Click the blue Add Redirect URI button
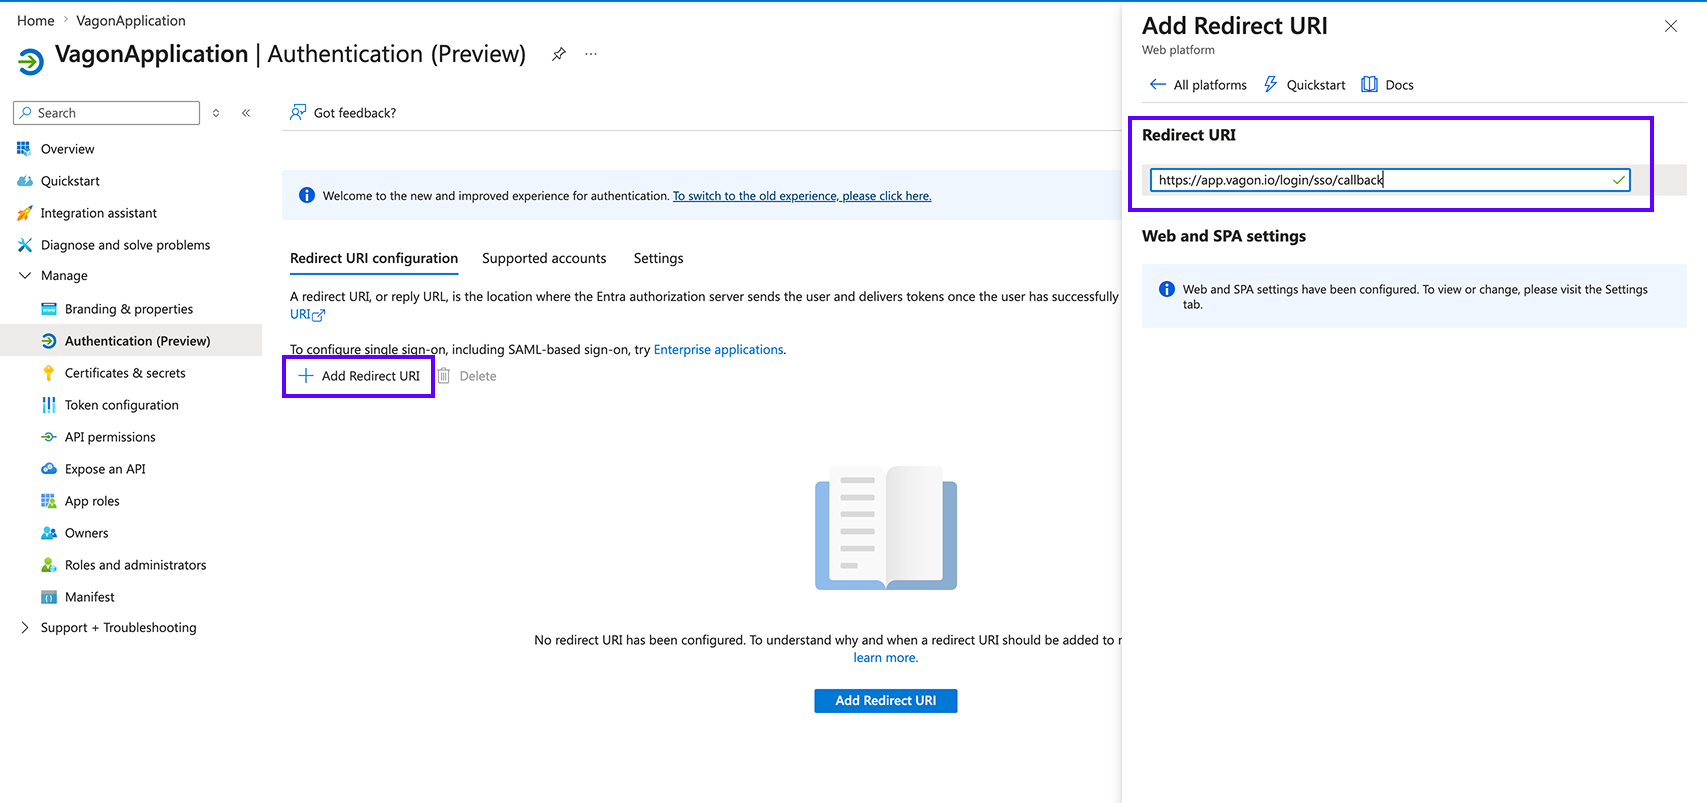Screen dimensions: 1707x803 [x=886, y=701]
